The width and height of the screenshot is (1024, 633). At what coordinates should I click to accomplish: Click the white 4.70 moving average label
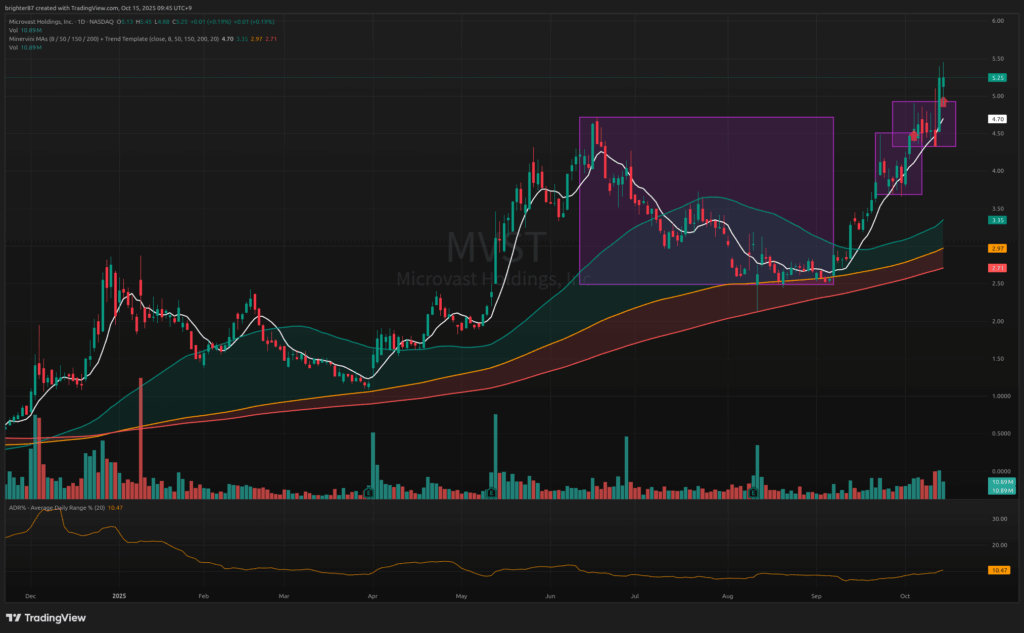point(997,119)
